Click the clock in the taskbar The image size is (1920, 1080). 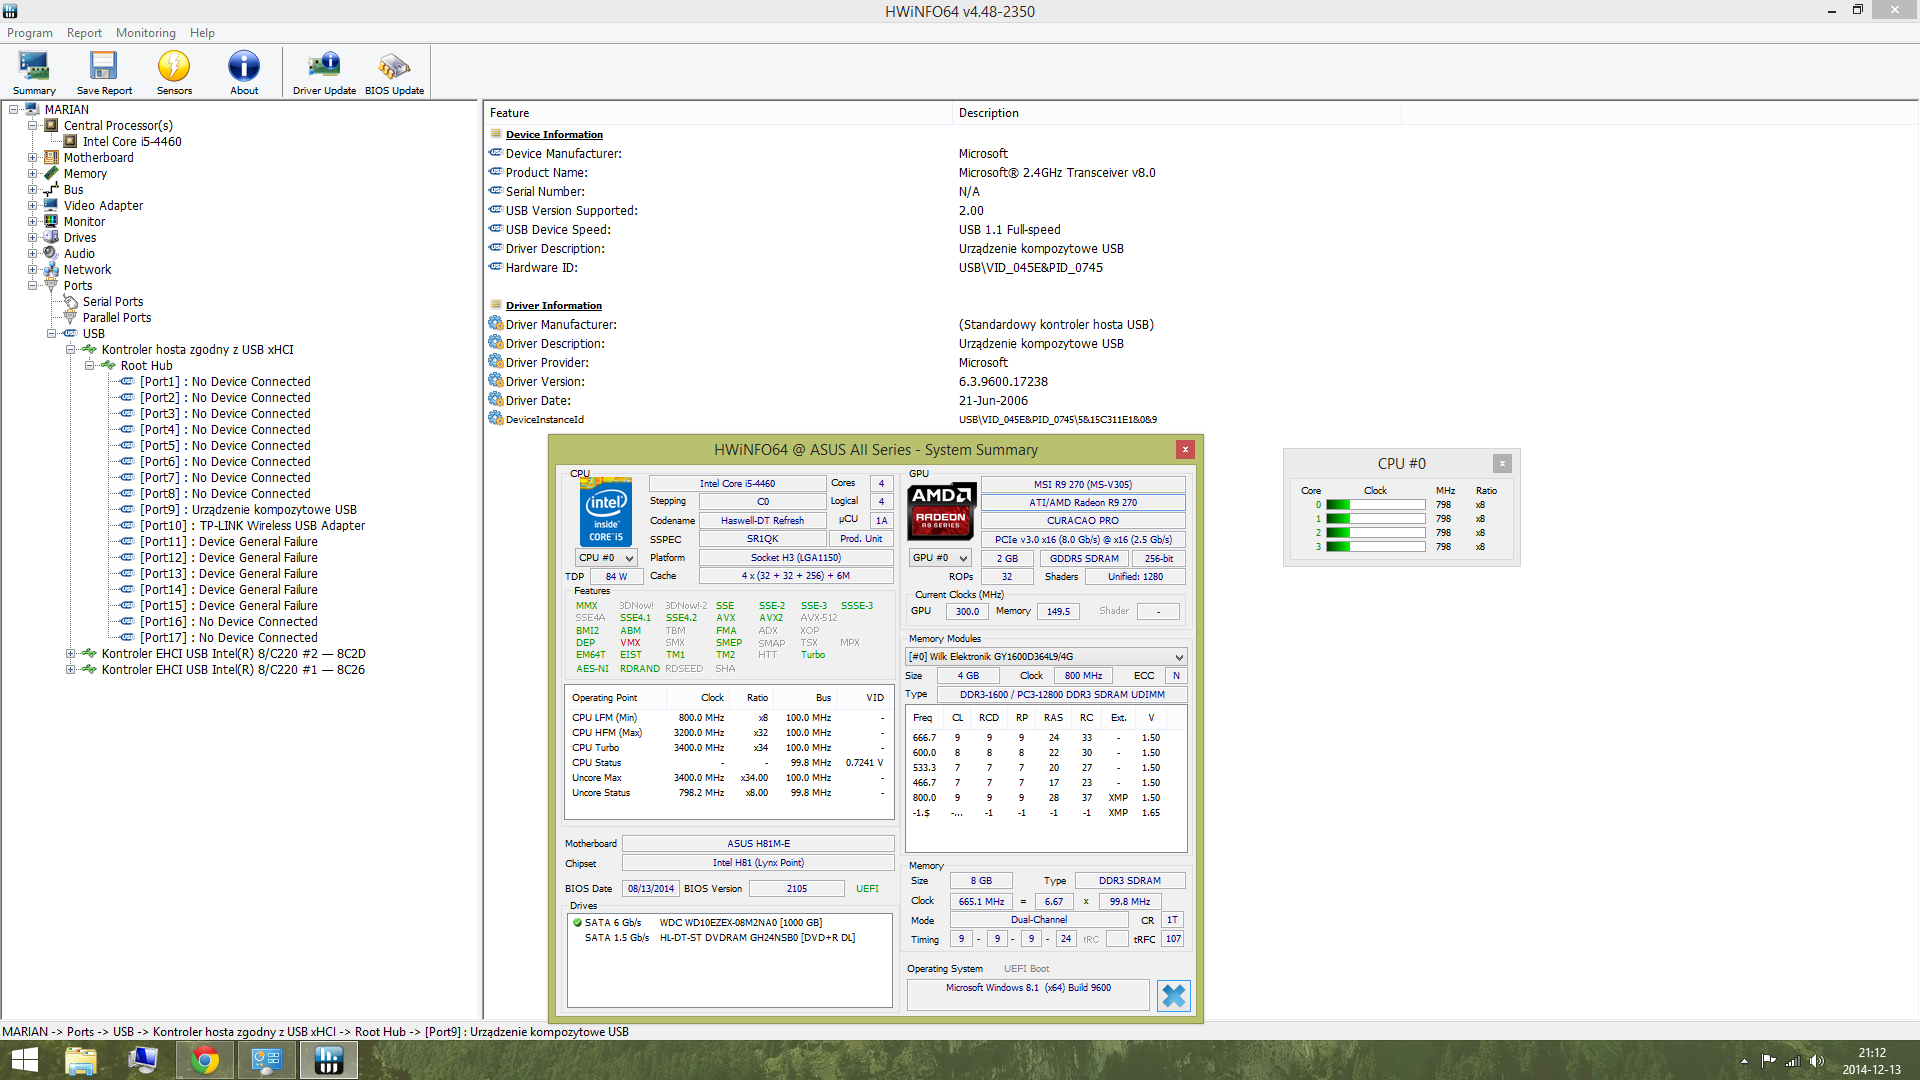click(x=1872, y=1061)
